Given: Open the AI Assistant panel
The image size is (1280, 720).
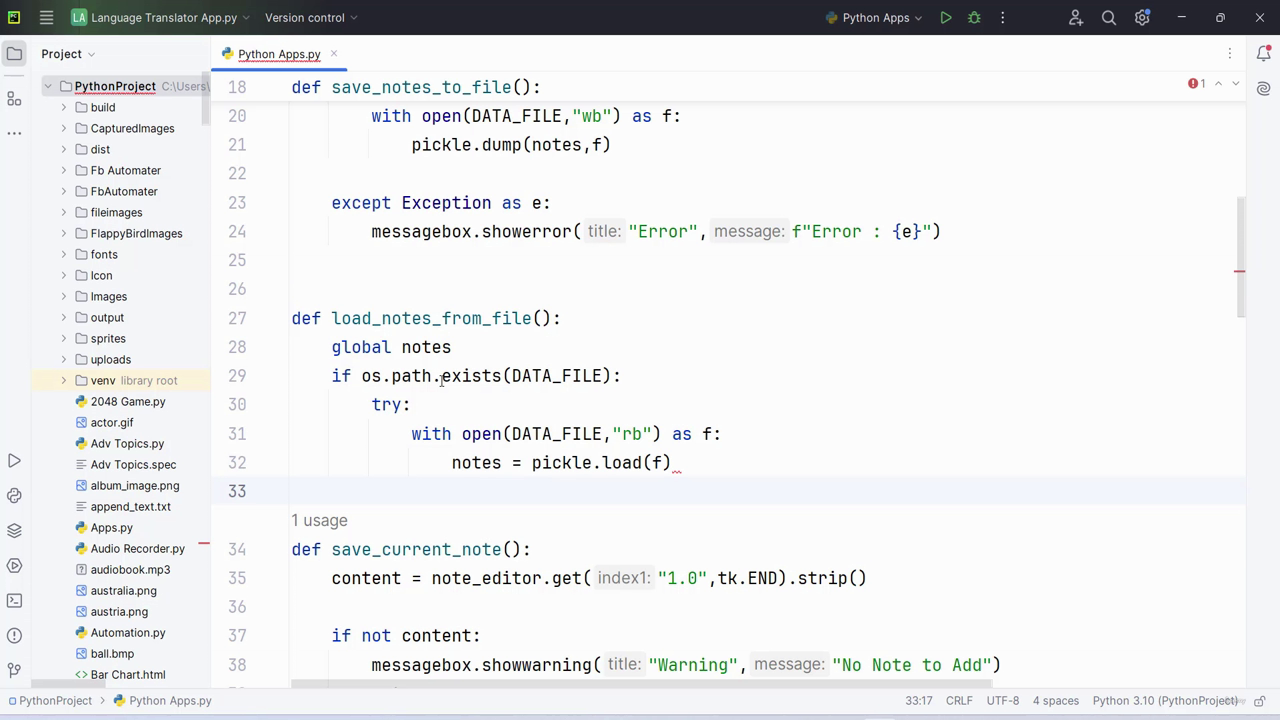Looking at the screenshot, I should point(1264,89).
